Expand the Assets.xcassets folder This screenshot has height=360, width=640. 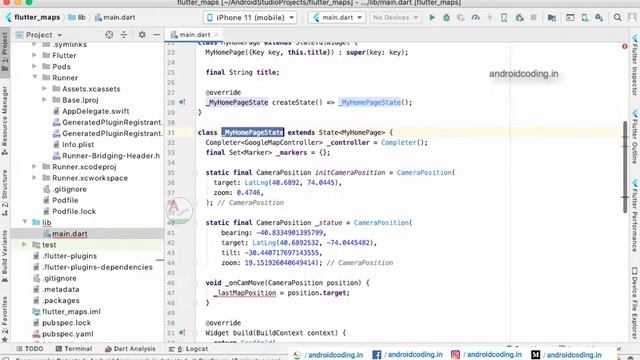[45, 88]
